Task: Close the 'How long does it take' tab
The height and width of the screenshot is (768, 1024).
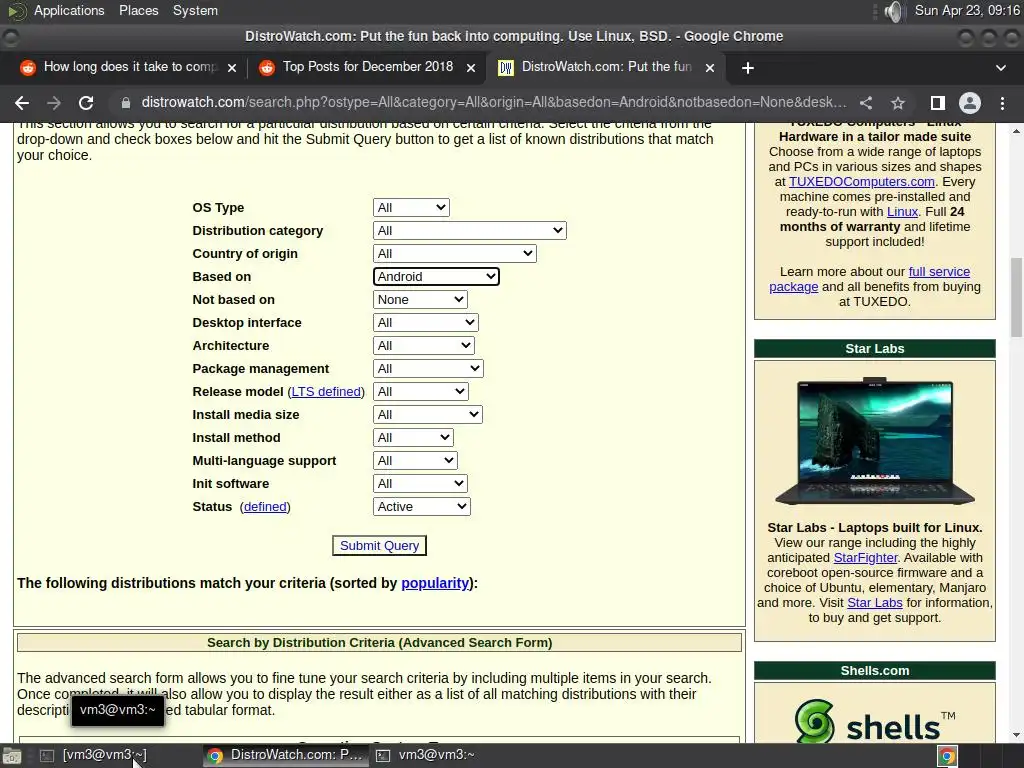Action: click(232, 68)
